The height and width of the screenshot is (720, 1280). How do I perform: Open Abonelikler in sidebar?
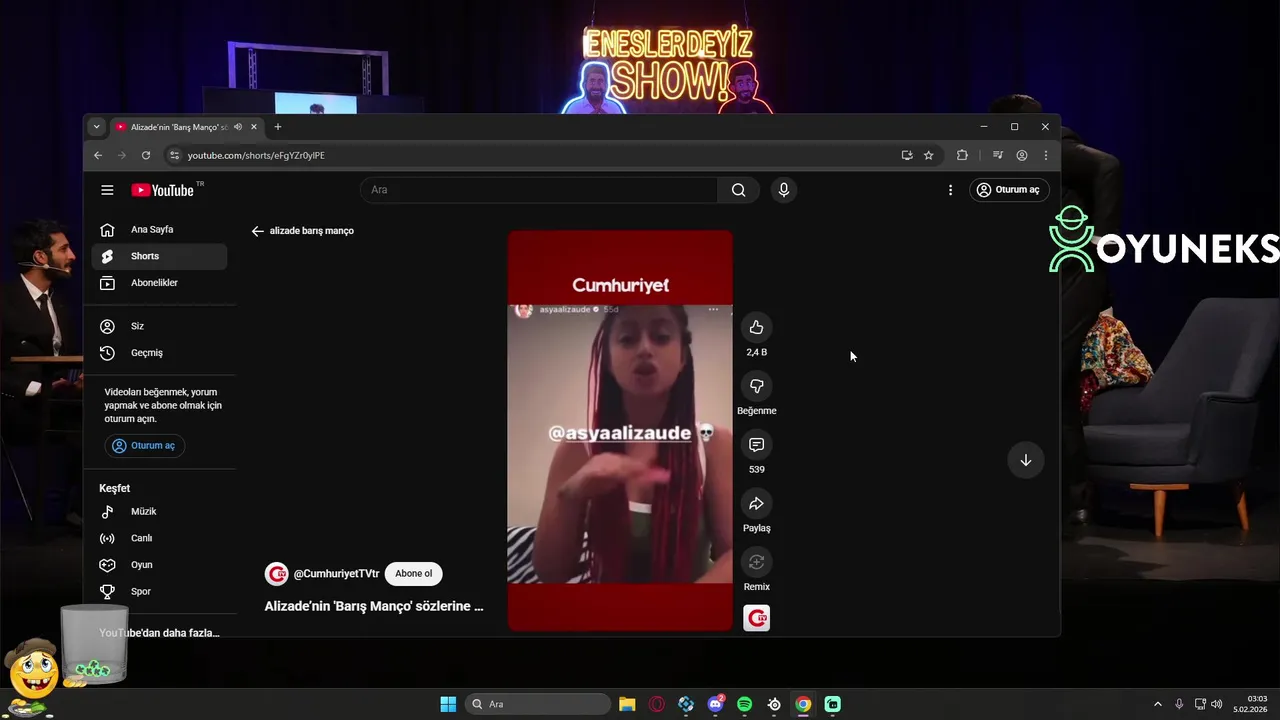point(159,283)
